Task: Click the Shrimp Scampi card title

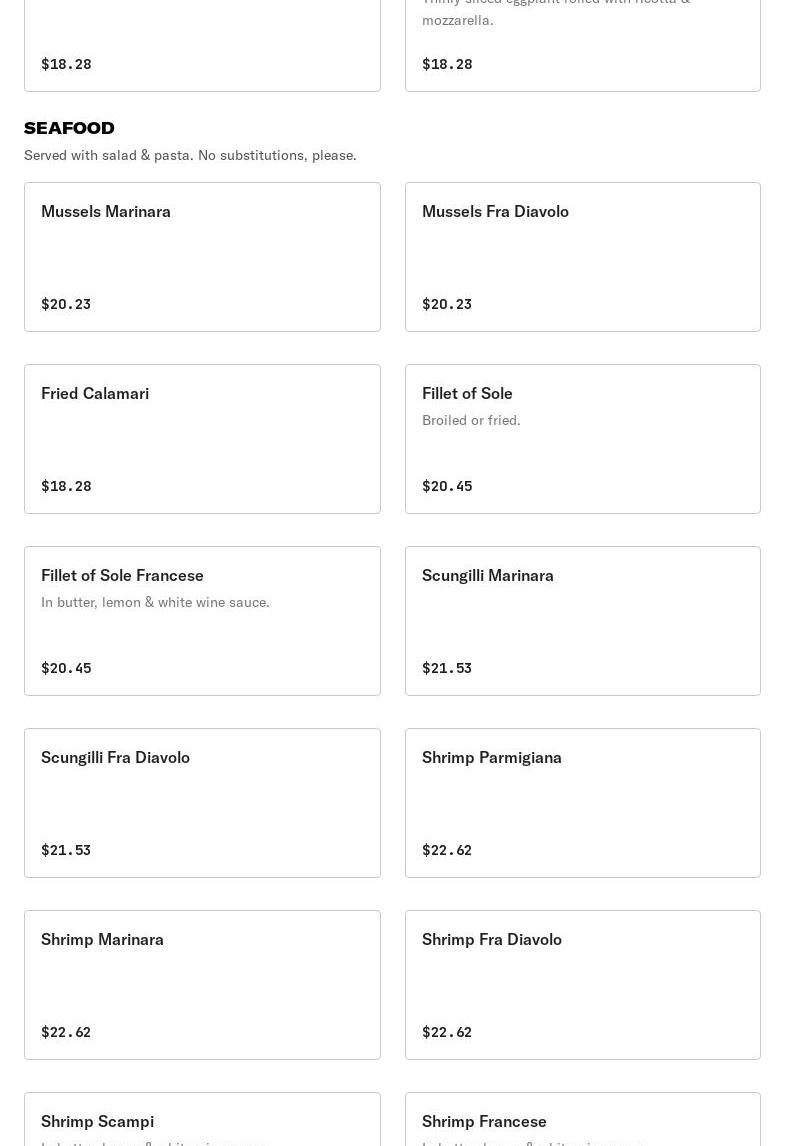Action: (97, 1121)
